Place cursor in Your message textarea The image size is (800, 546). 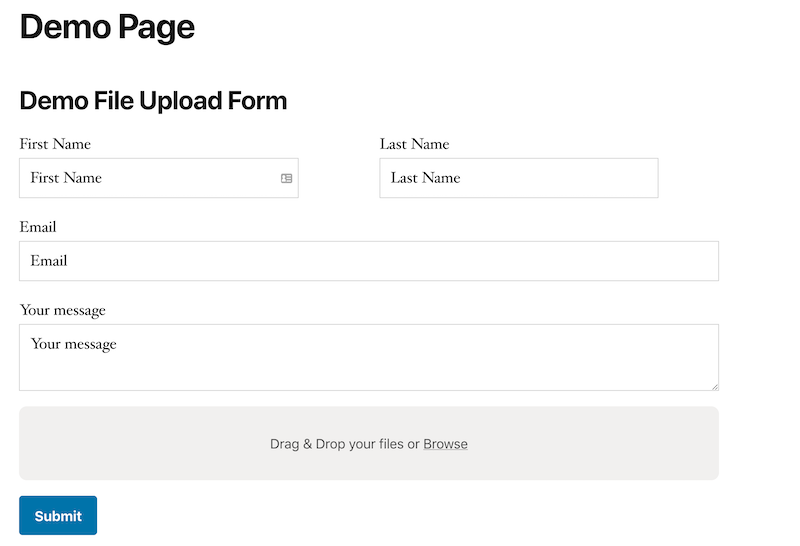point(369,357)
